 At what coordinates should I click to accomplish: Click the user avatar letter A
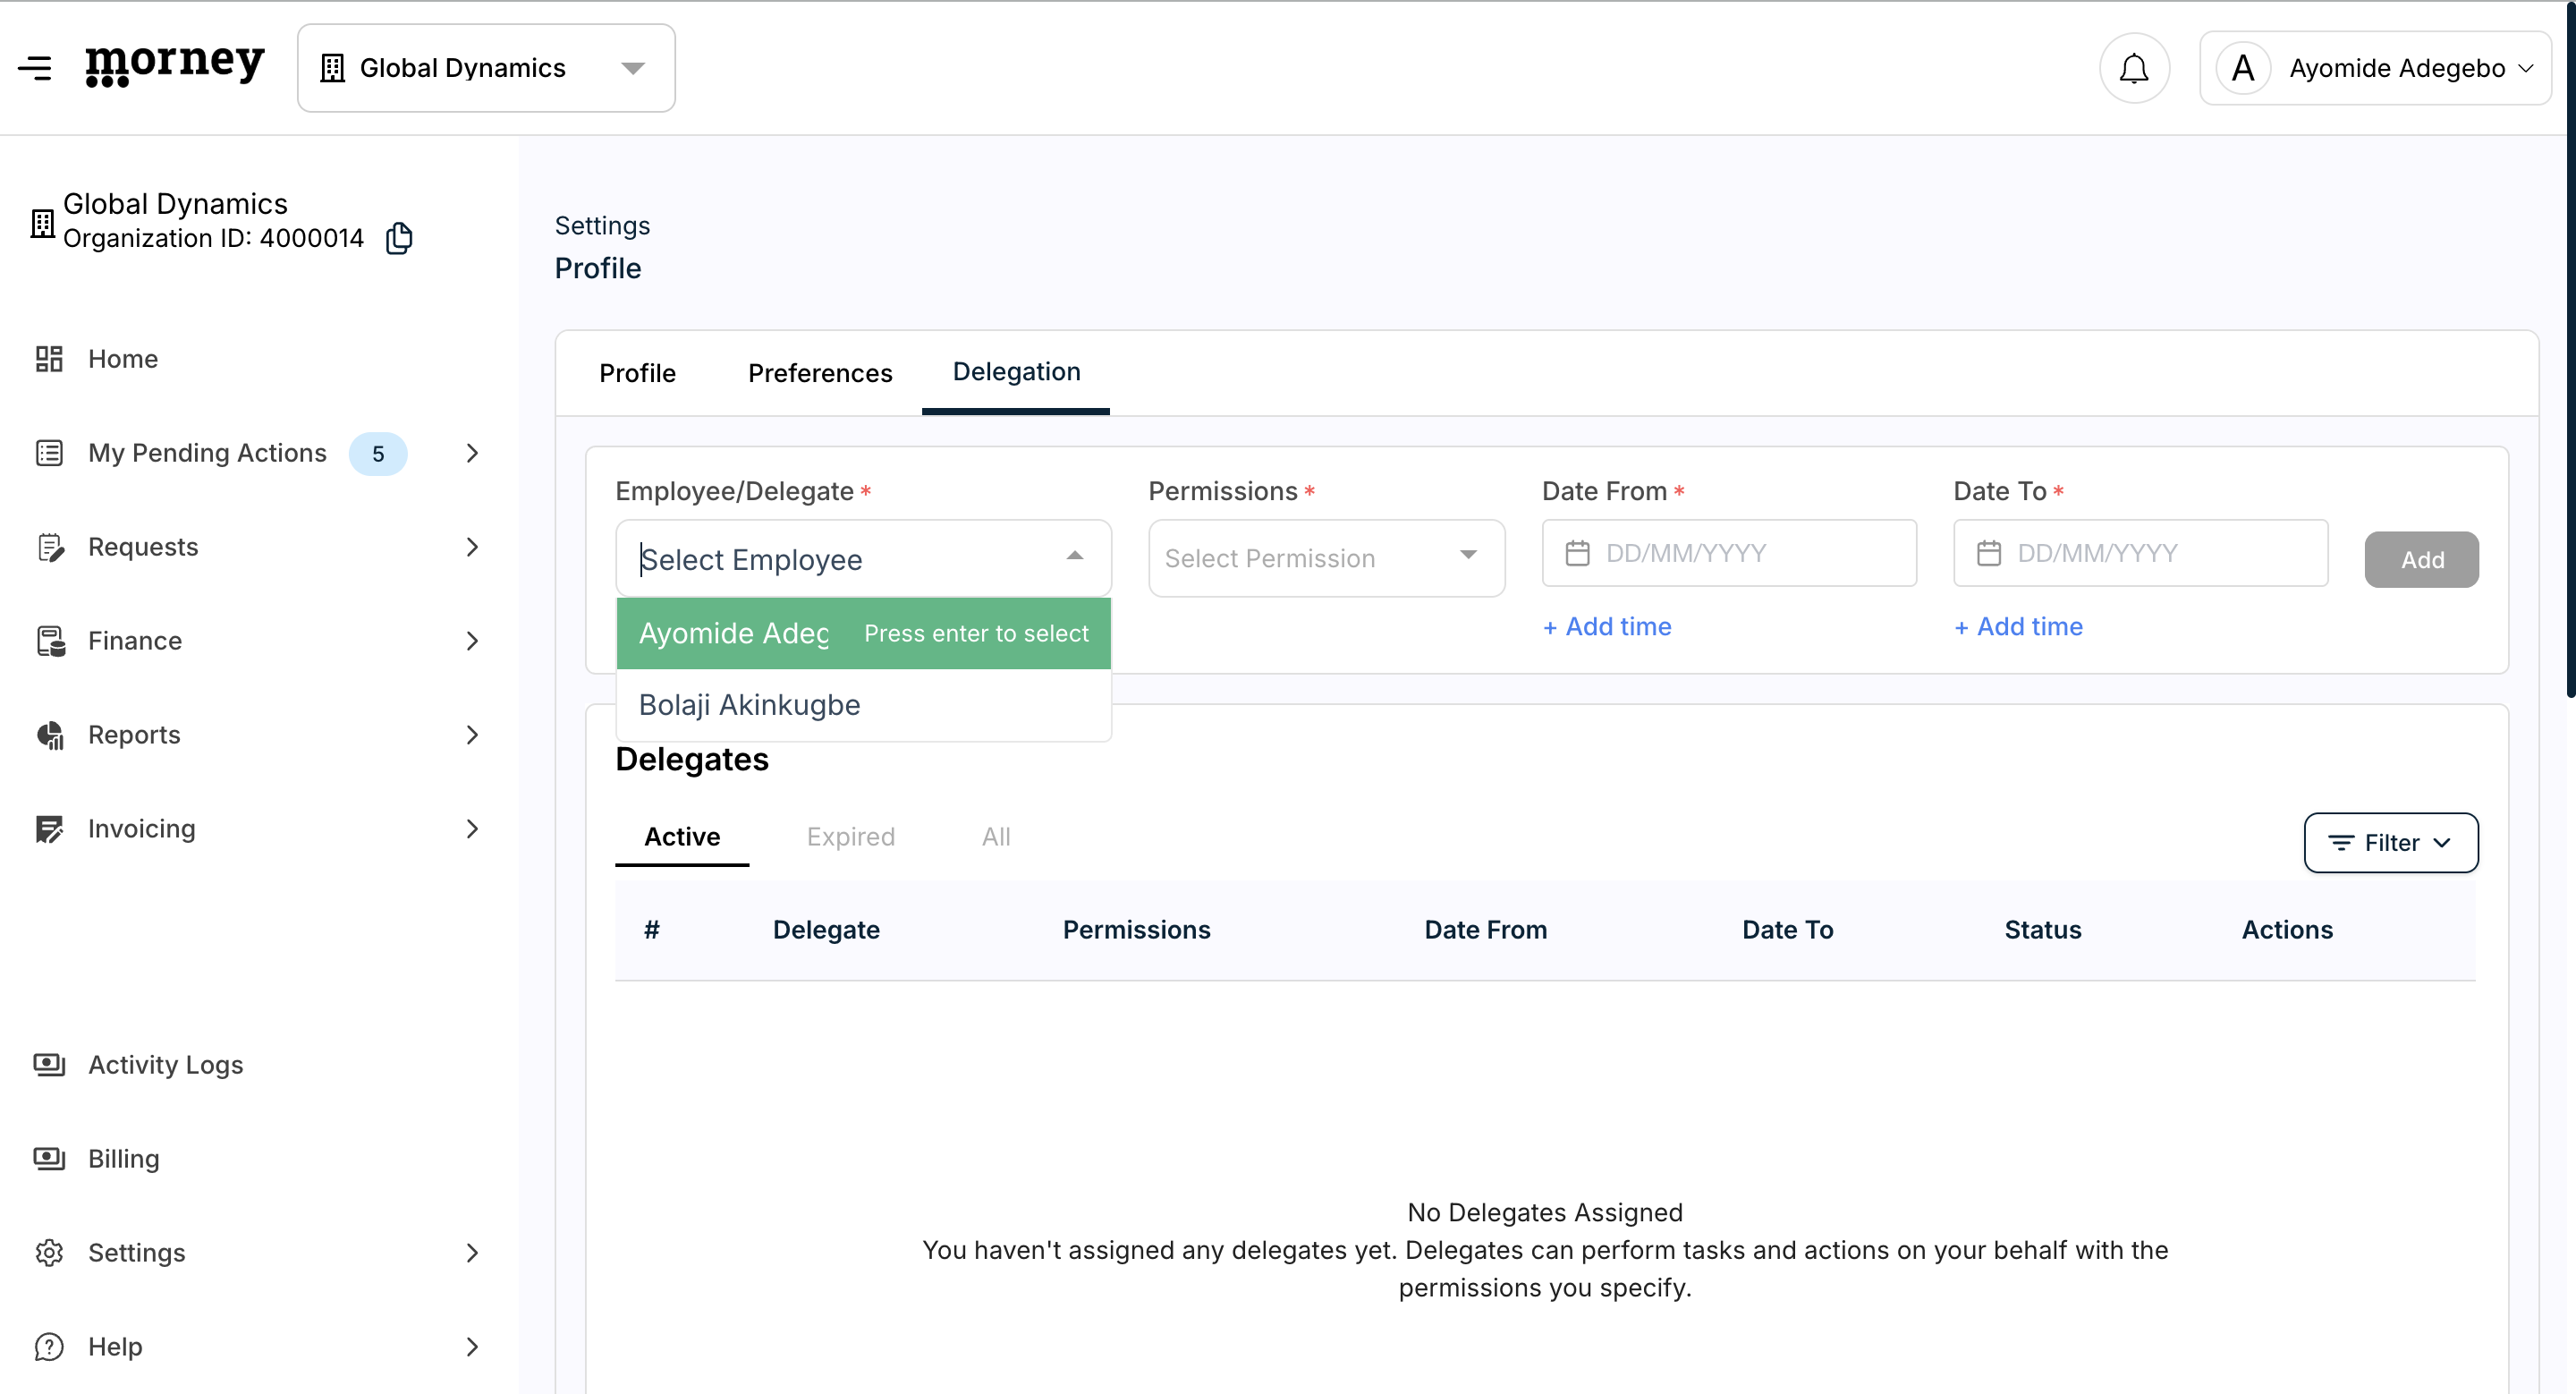coord(2243,68)
